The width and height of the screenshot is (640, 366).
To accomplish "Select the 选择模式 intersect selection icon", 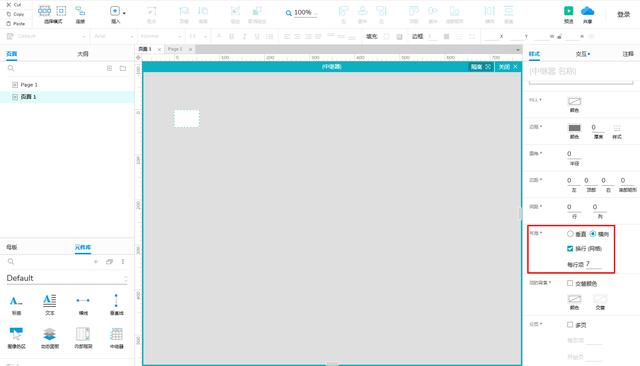I will [x=44, y=11].
